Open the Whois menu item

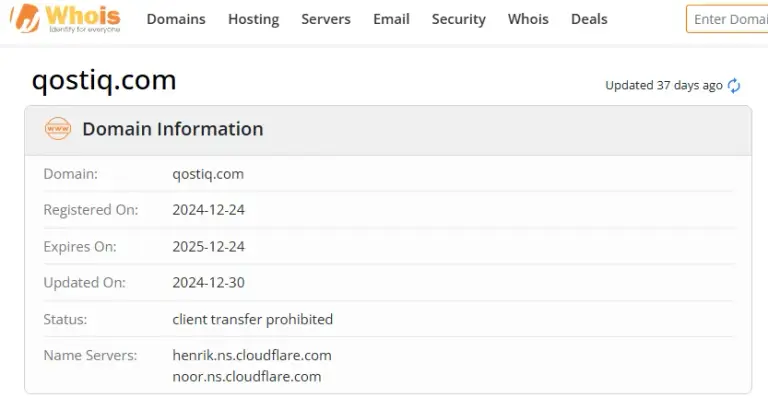pos(528,19)
